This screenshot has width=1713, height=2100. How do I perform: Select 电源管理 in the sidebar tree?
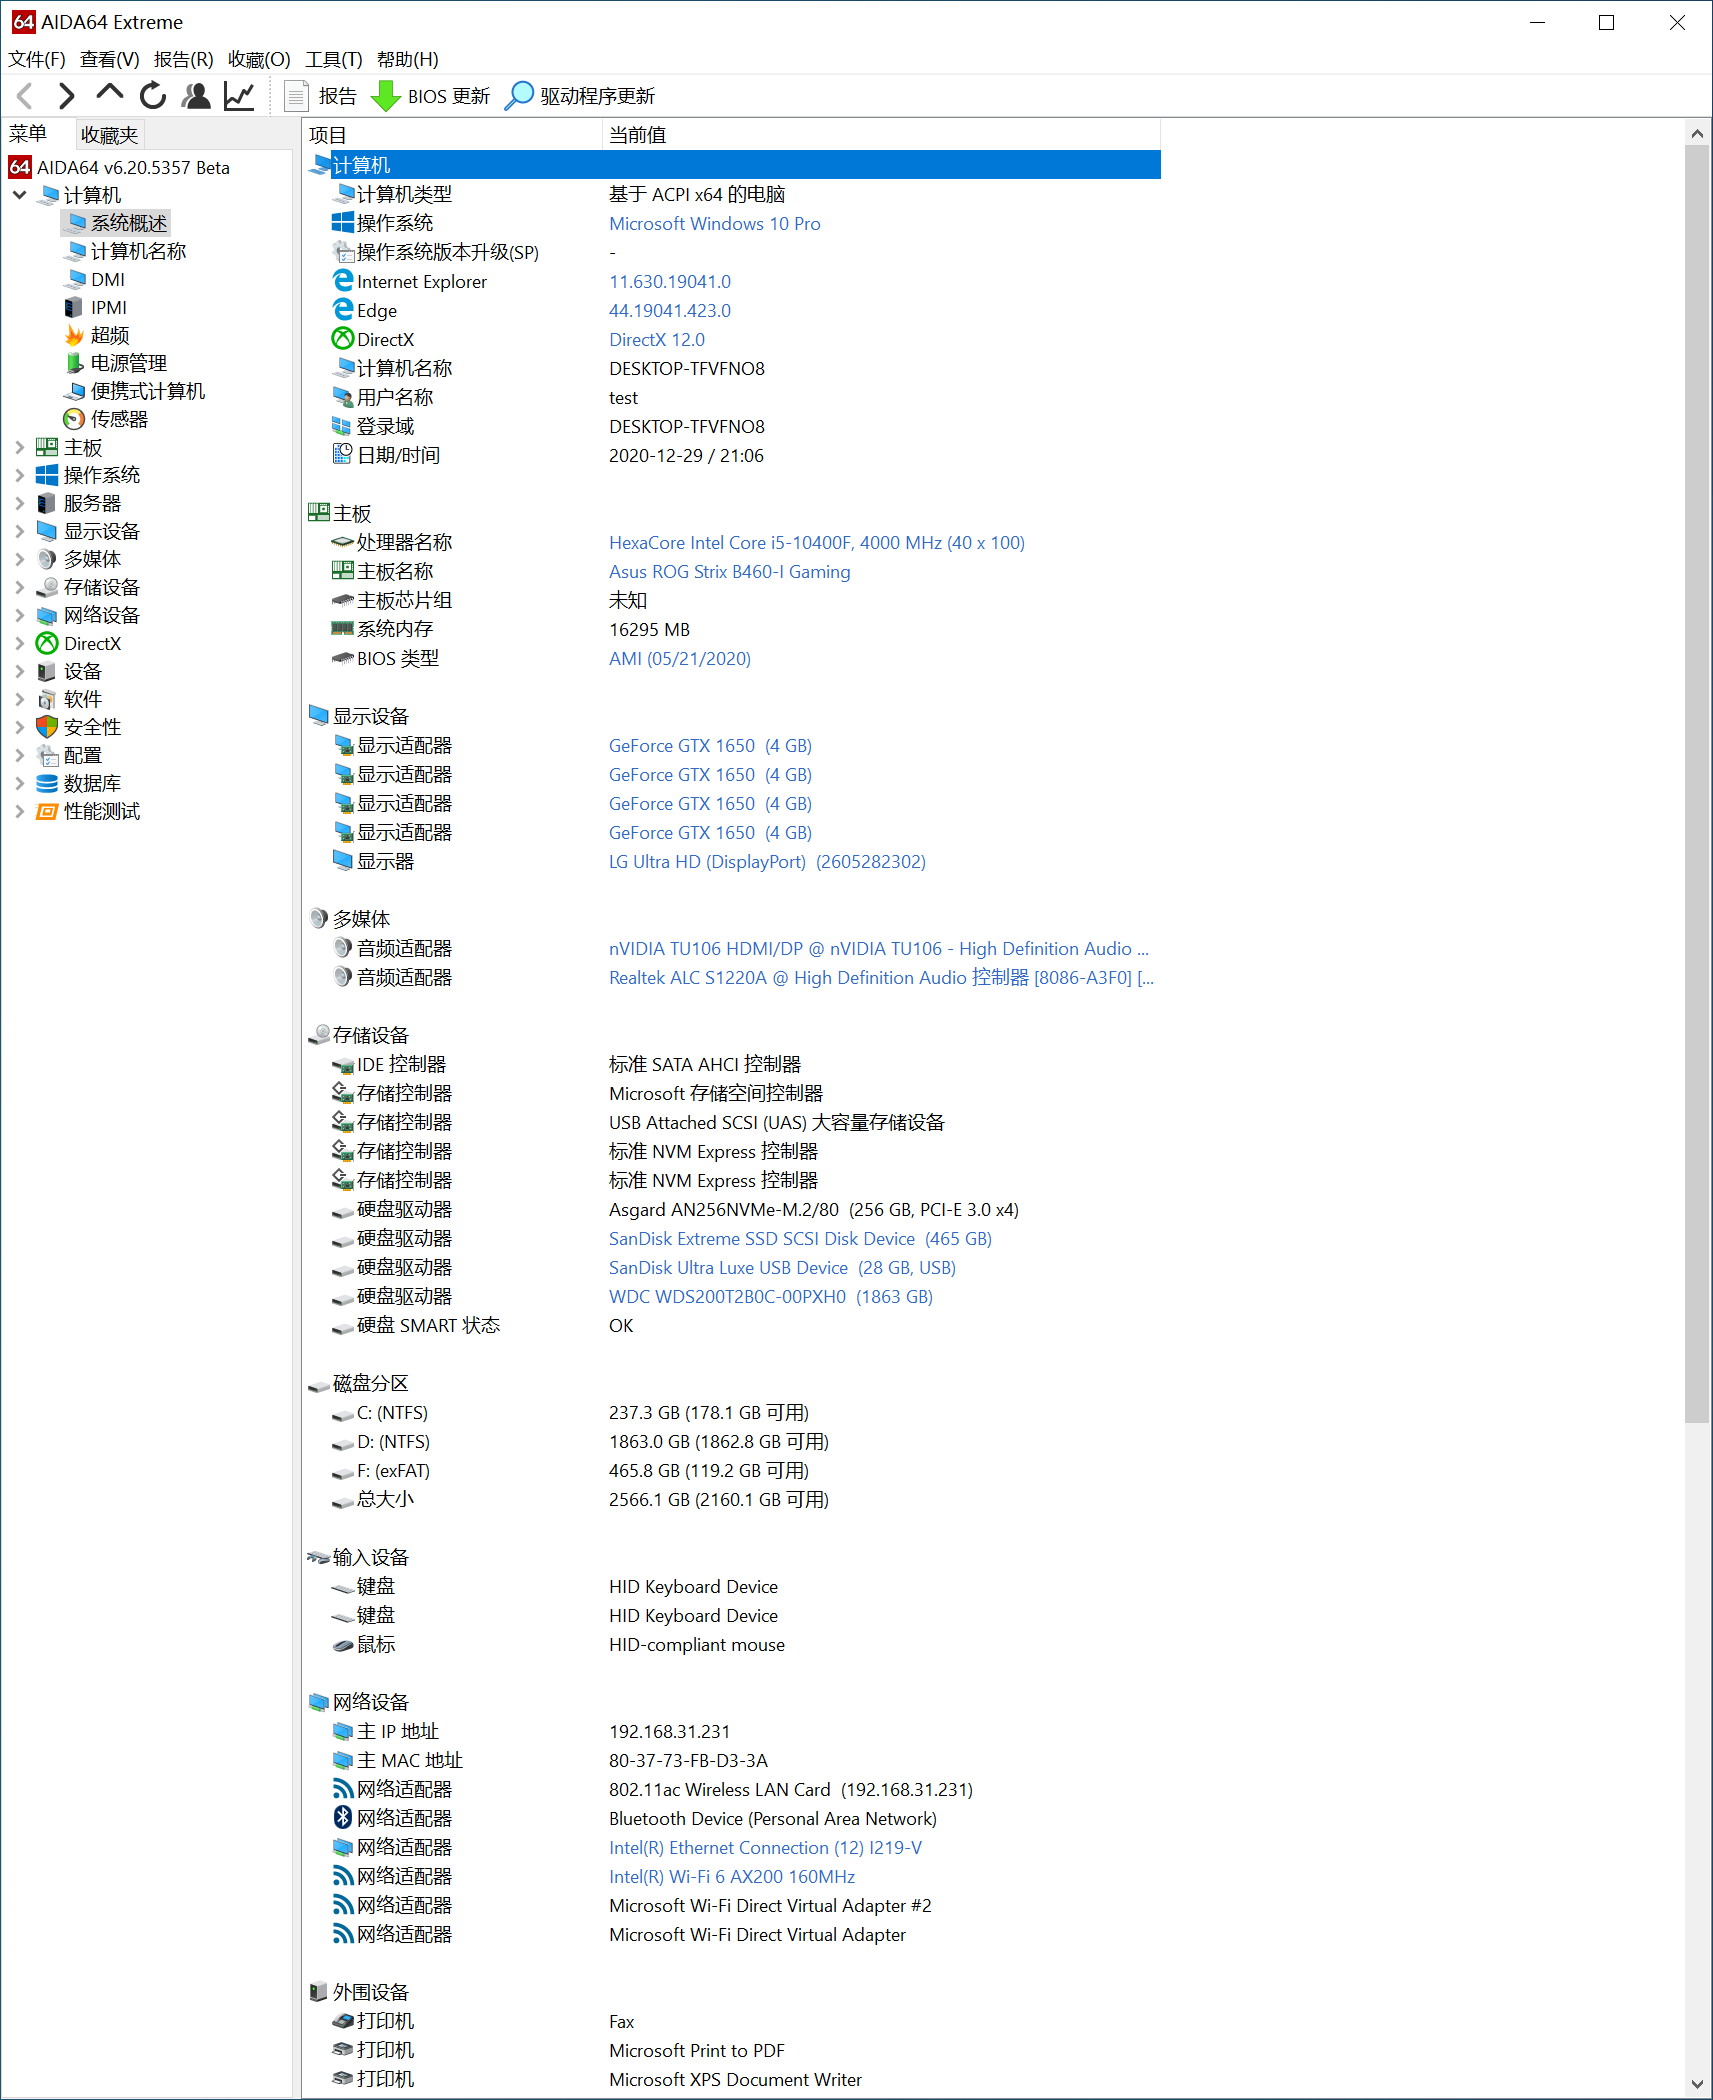[116, 363]
